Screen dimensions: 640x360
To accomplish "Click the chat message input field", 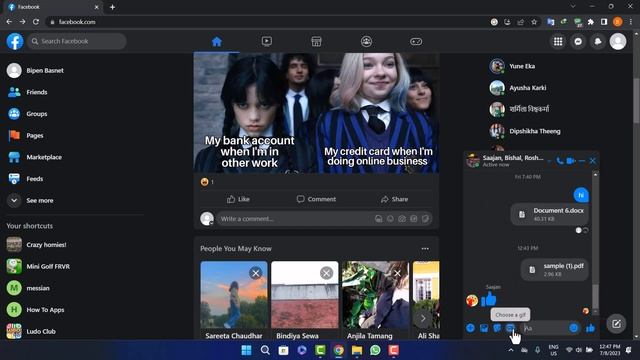I will pyautogui.click(x=545, y=328).
